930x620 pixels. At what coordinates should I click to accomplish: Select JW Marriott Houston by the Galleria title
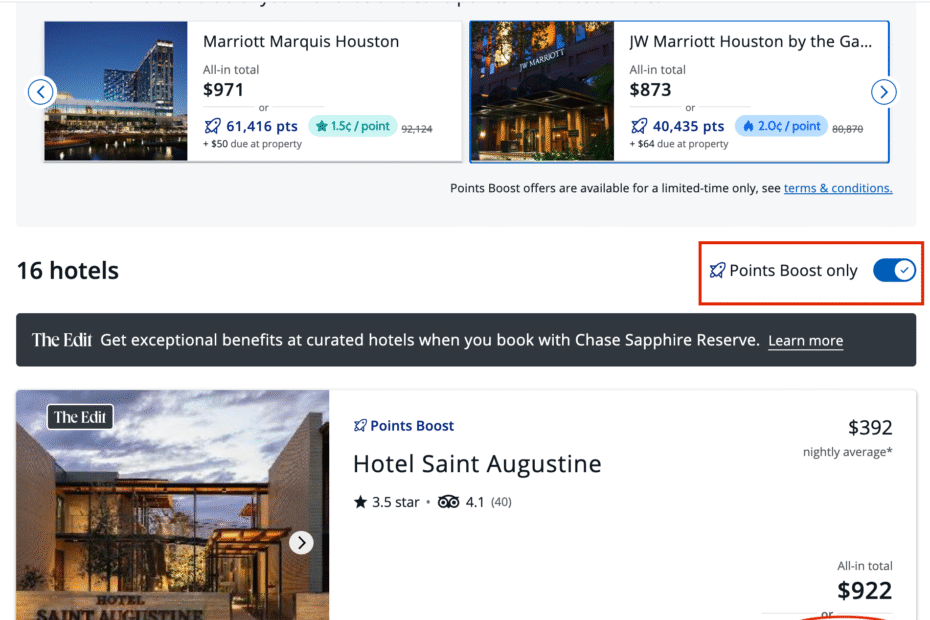[750, 42]
